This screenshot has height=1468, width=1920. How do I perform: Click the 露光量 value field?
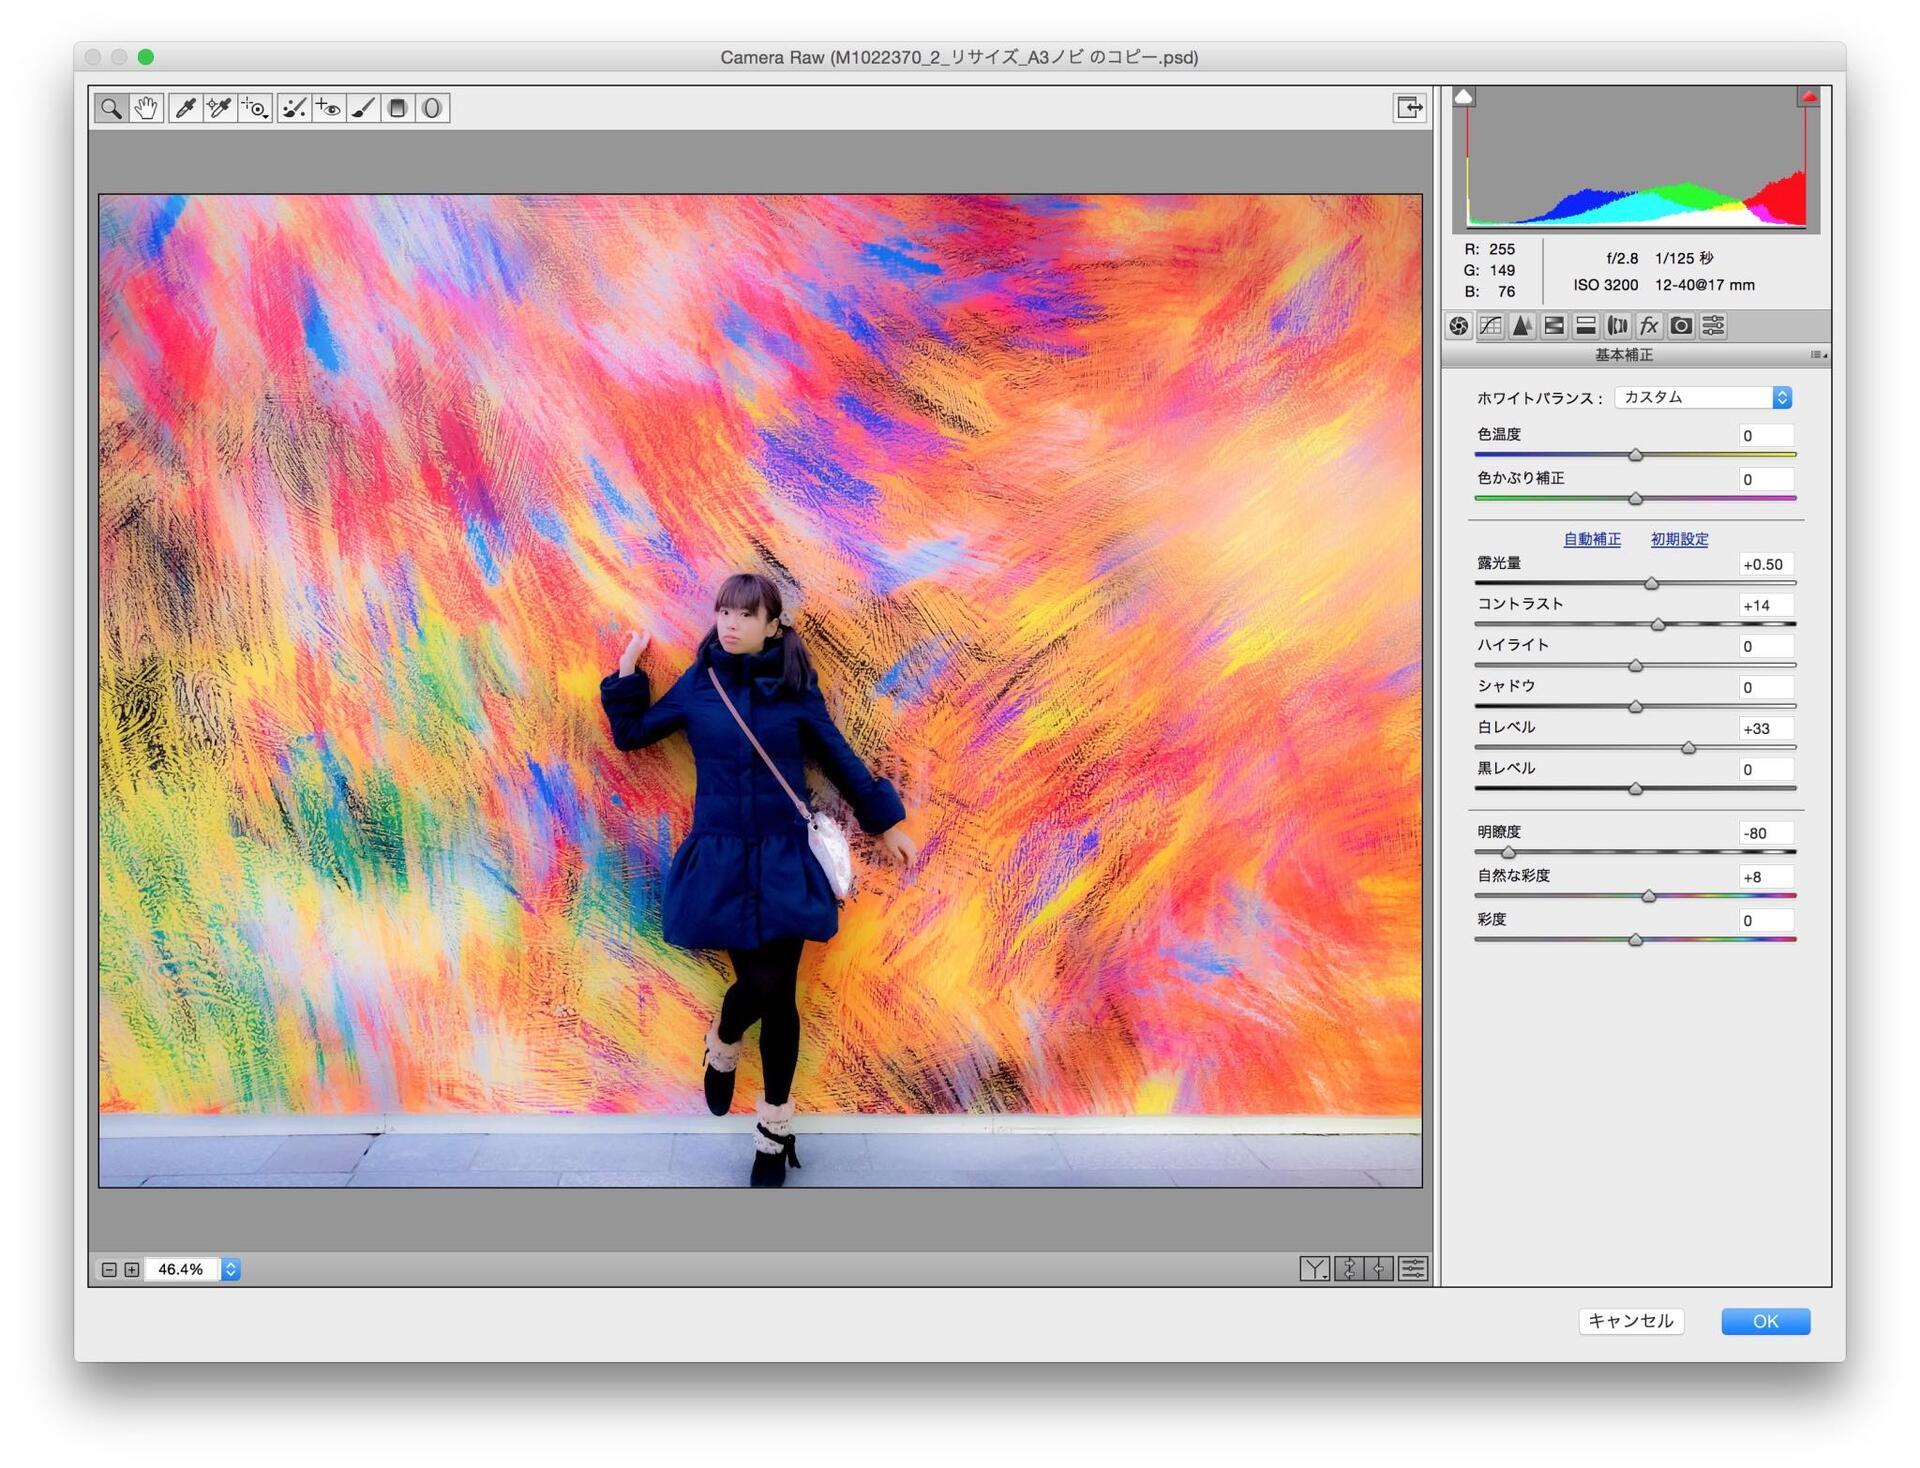click(x=1765, y=565)
